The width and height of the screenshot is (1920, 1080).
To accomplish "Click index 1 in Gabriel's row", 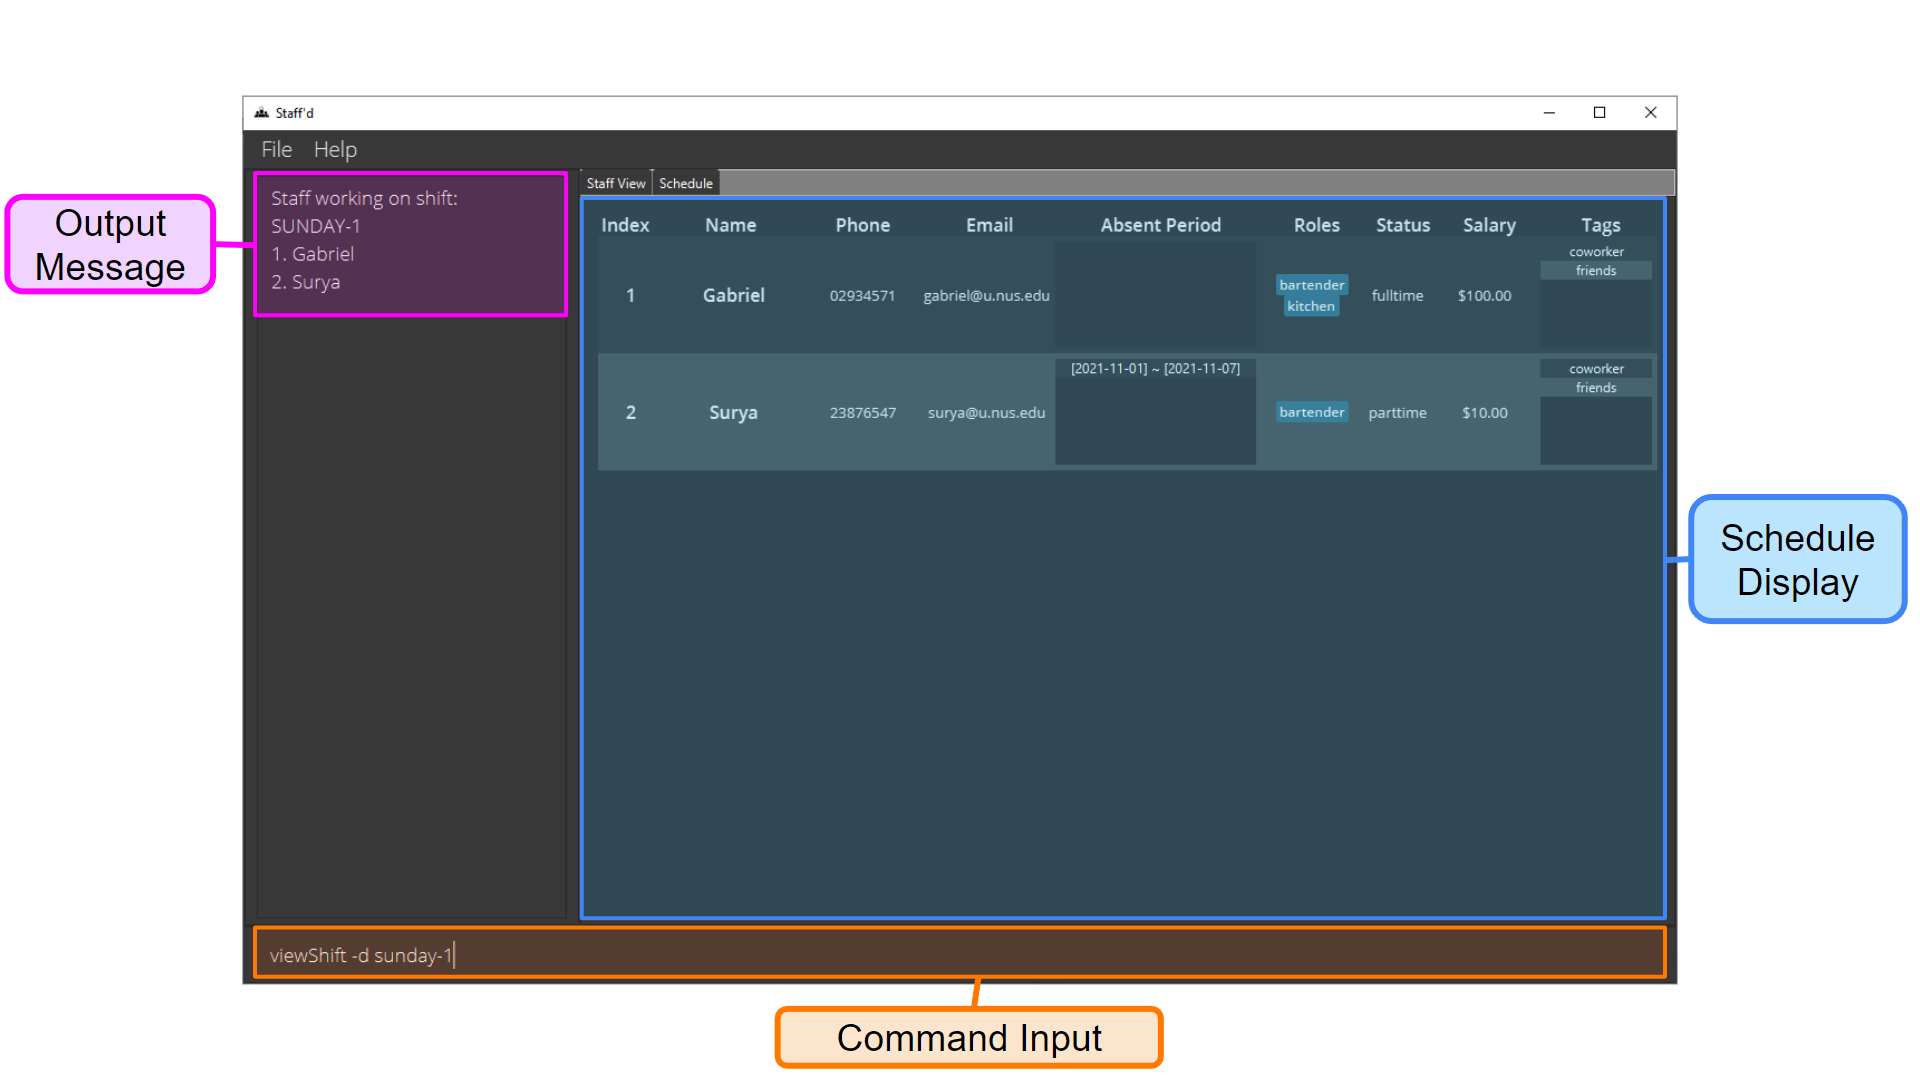I will click(630, 295).
